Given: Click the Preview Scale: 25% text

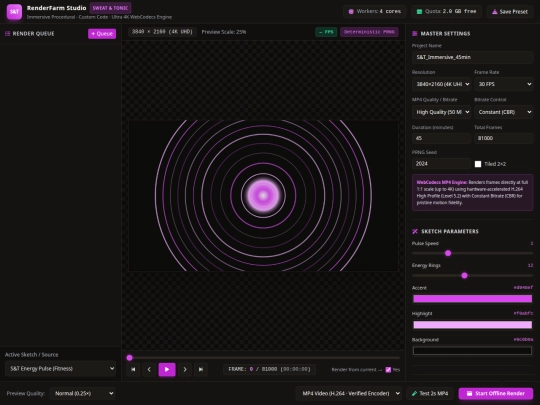Looking at the screenshot, I should click(x=224, y=32).
